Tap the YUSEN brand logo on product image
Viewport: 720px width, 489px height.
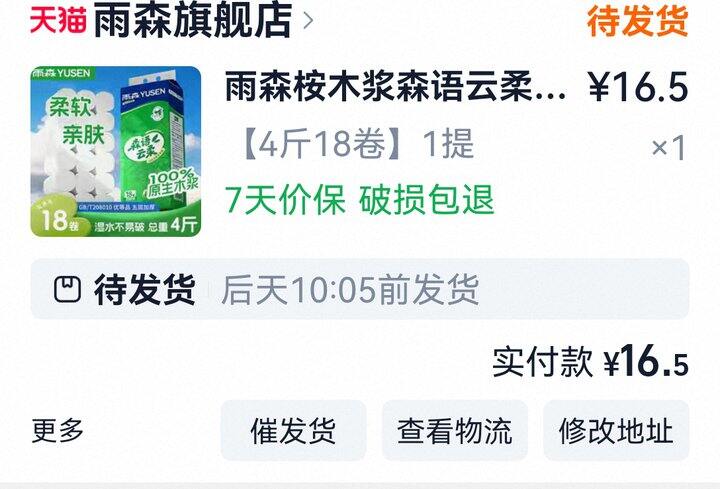click(62, 73)
